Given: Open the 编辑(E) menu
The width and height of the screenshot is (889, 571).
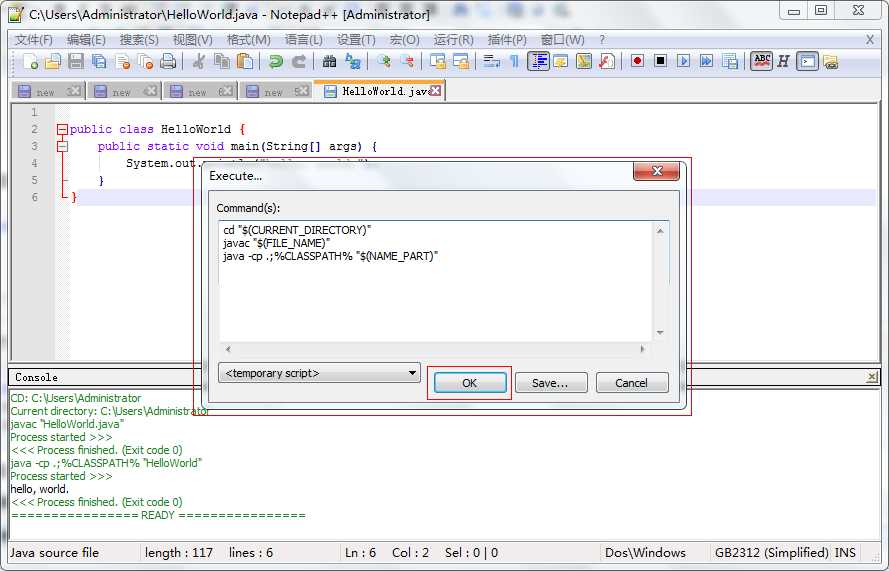Looking at the screenshot, I should pyautogui.click(x=86, y=40).
